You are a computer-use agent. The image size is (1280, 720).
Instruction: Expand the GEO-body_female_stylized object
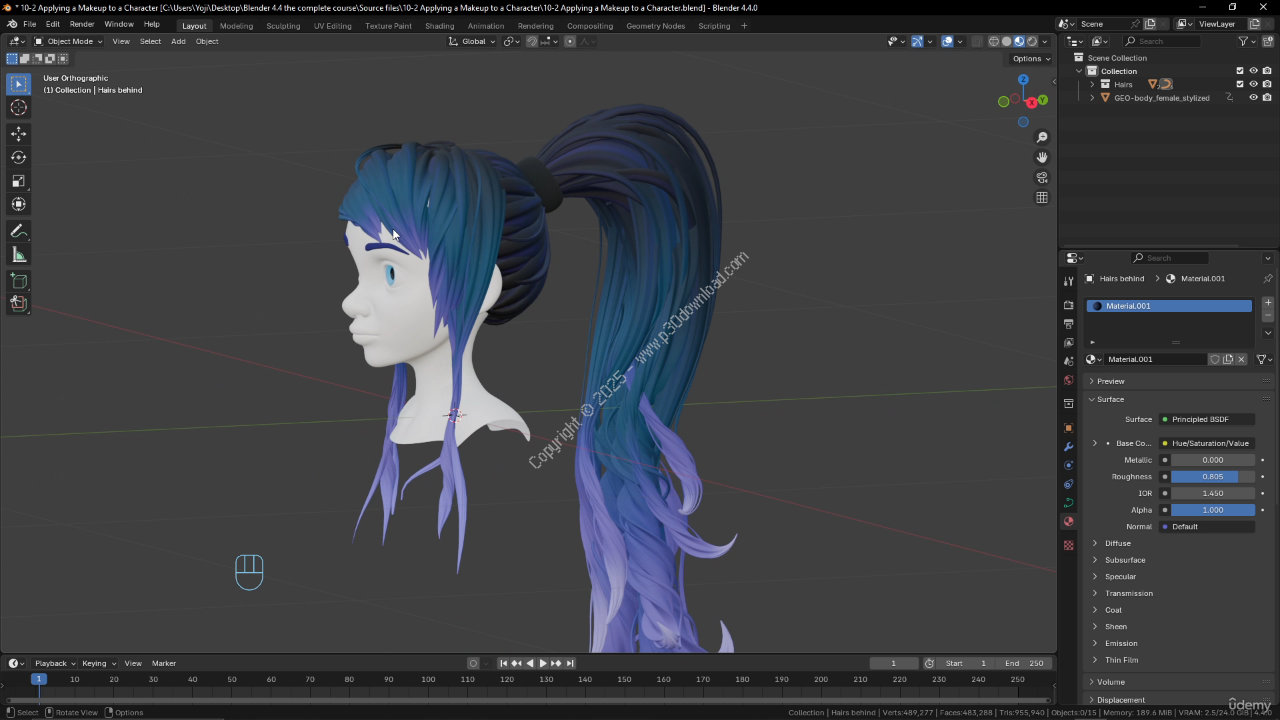click(1092, 98)
